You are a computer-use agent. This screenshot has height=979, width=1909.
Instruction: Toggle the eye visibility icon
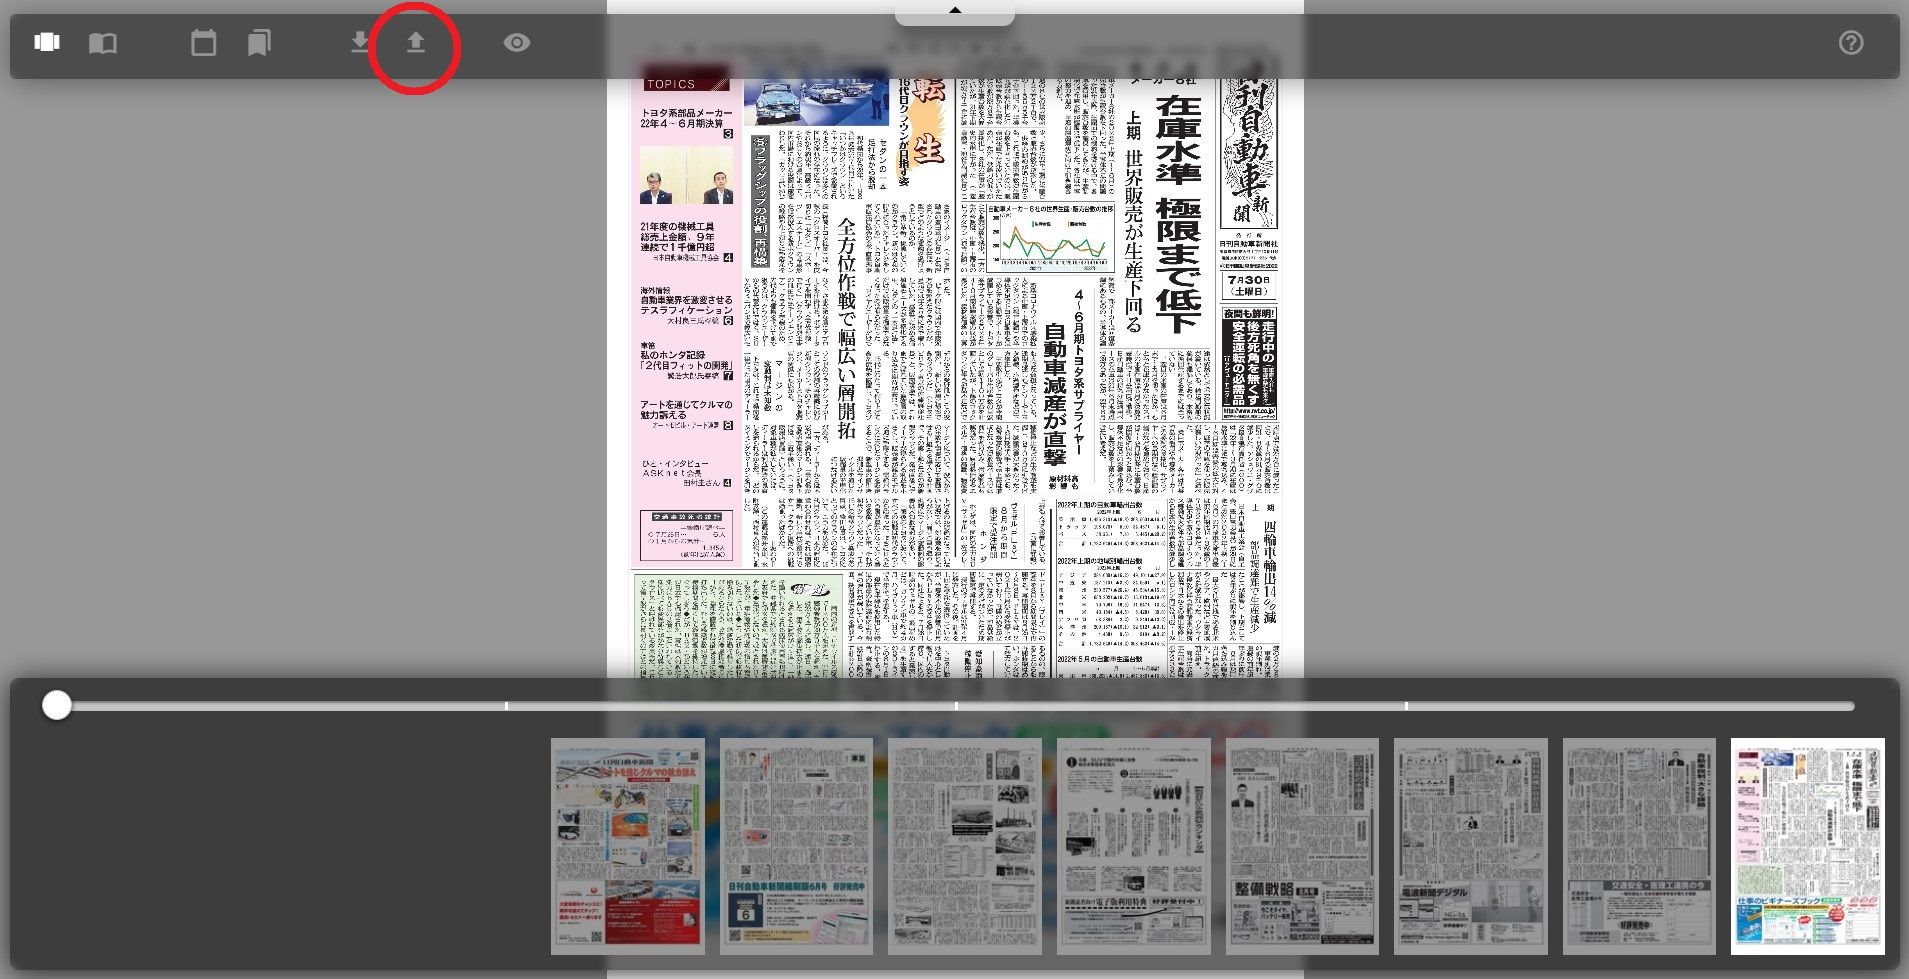pos(517,43)
